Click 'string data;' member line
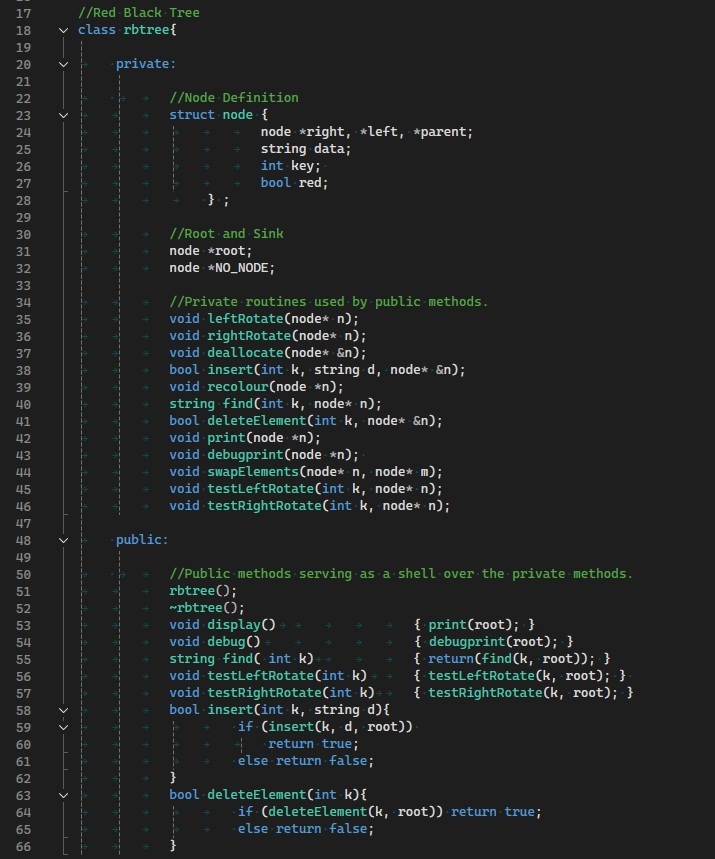Image resolution: width=715 pixels, height=859 pixels. 306,148
